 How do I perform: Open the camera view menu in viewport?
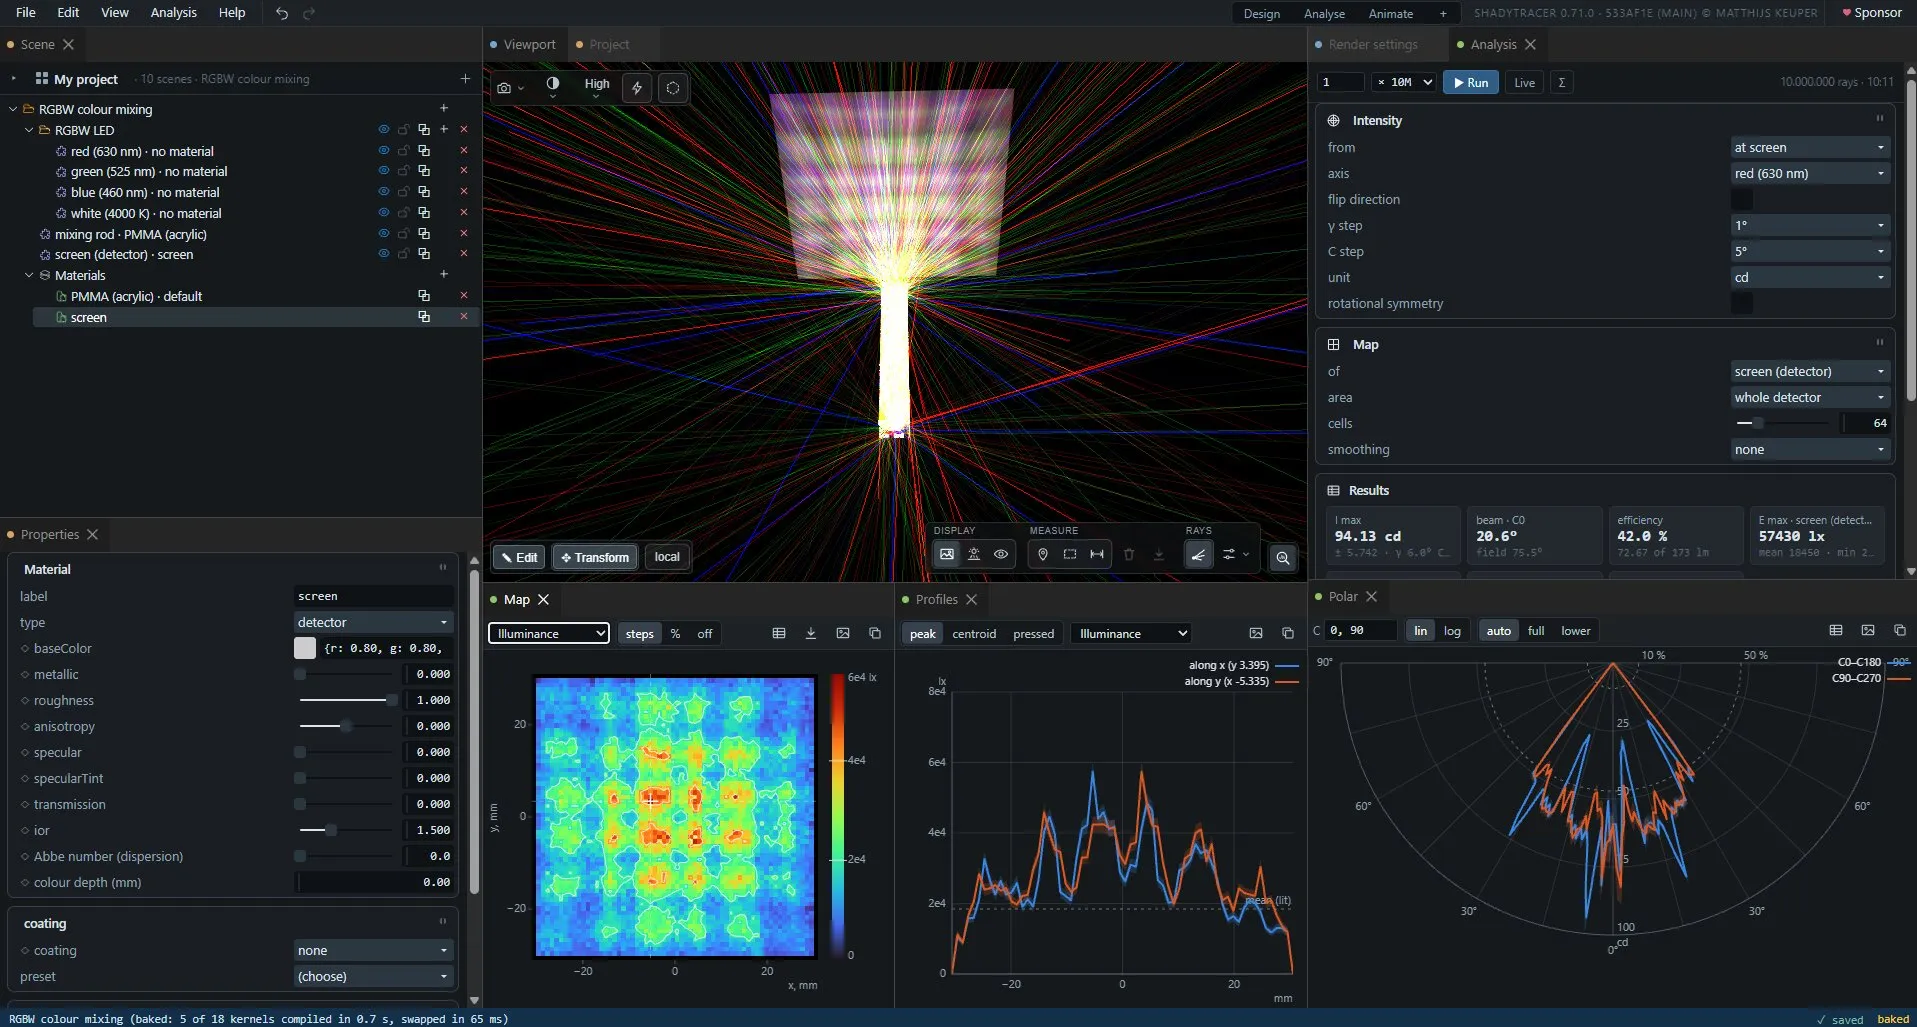click(x=510, y=88)
